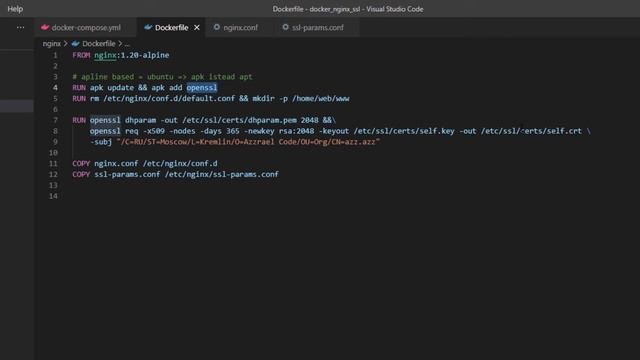Screen dimensions: 640x360
Task: Click 'ssl-params.conf' source on line 12
Action: click(127, 174)
